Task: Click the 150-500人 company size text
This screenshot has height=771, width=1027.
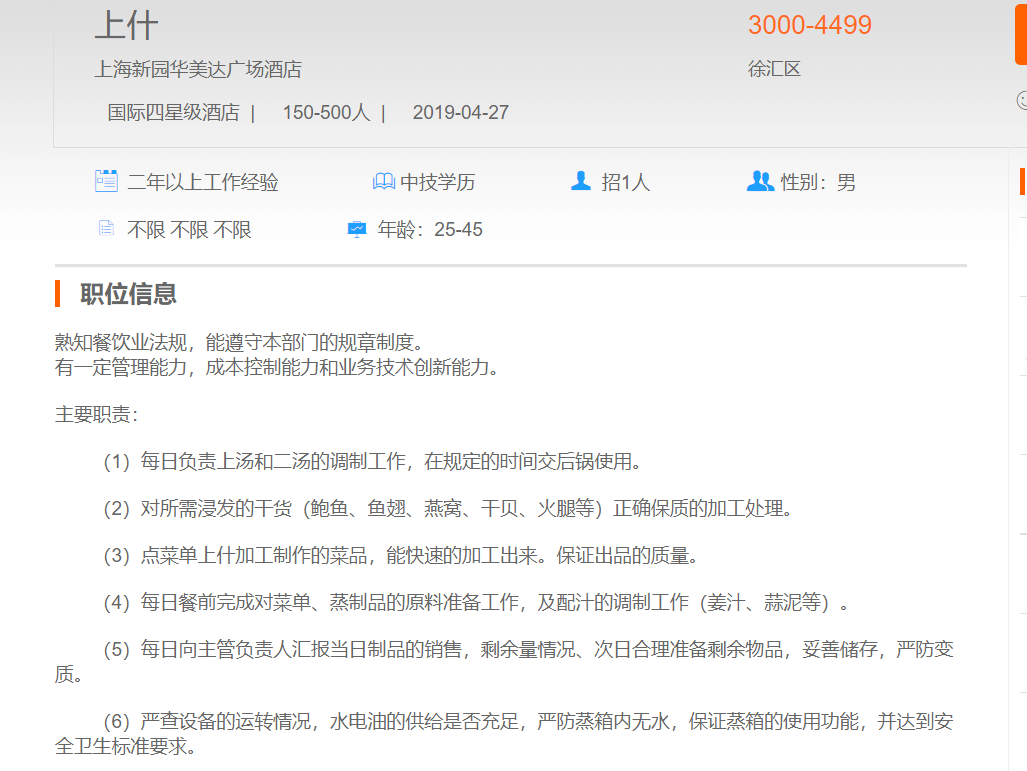Action: pyautogui.click(x=326, y=112)
